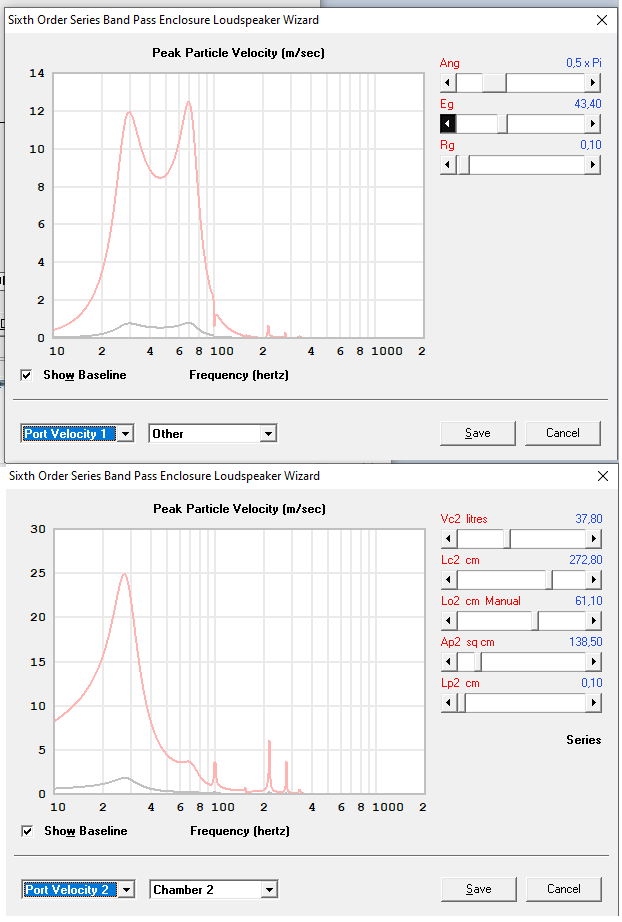This screenshot has width=622, height=922.
Task: Click the Ap2 sq cm slider thumb
Action: (x=478, y=662)
